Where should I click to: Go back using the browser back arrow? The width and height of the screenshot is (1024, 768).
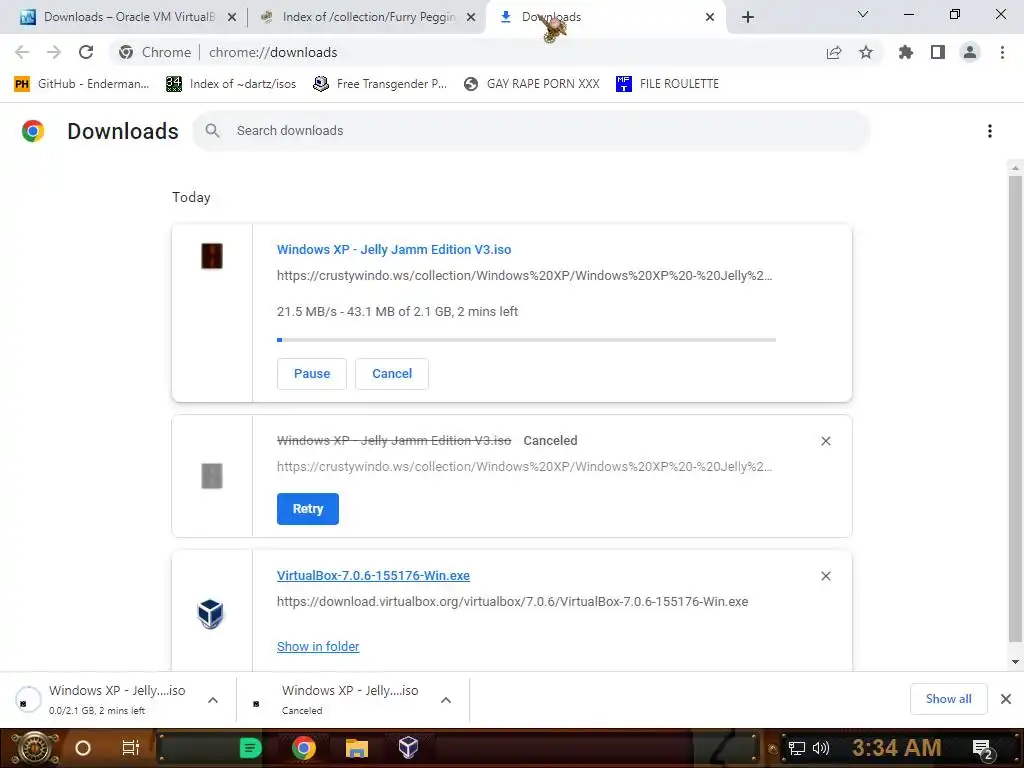[22, 52]
